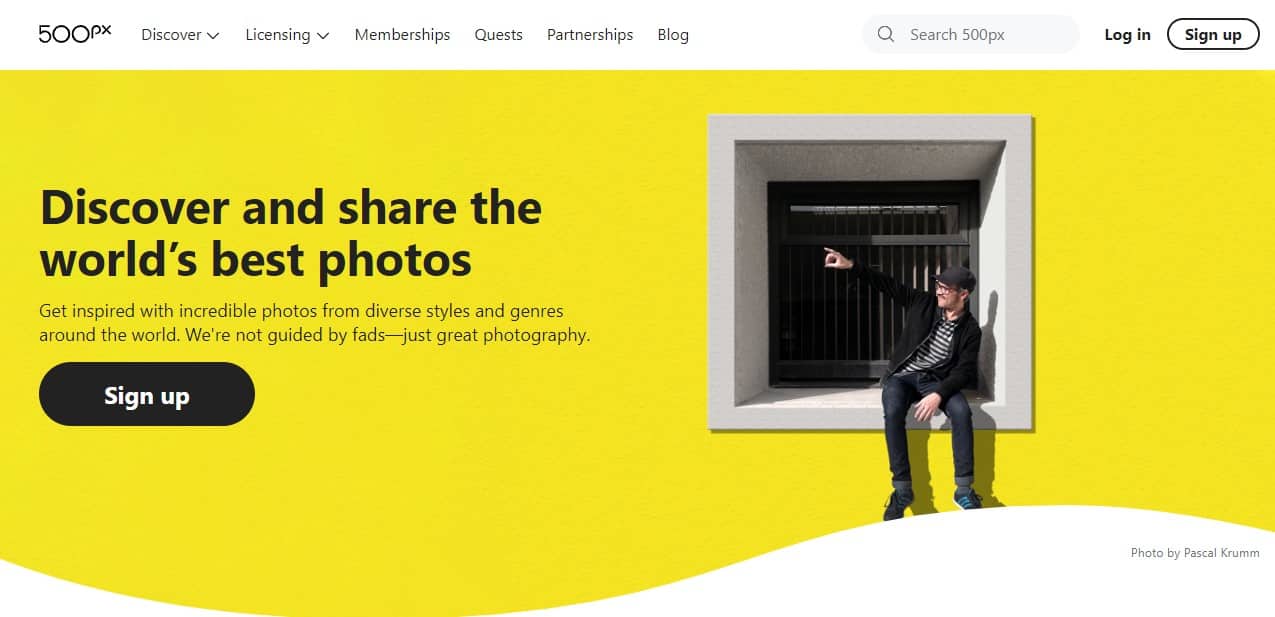Click the Get inspired description paragraph

pyautogui.click(x=314, y=323)
